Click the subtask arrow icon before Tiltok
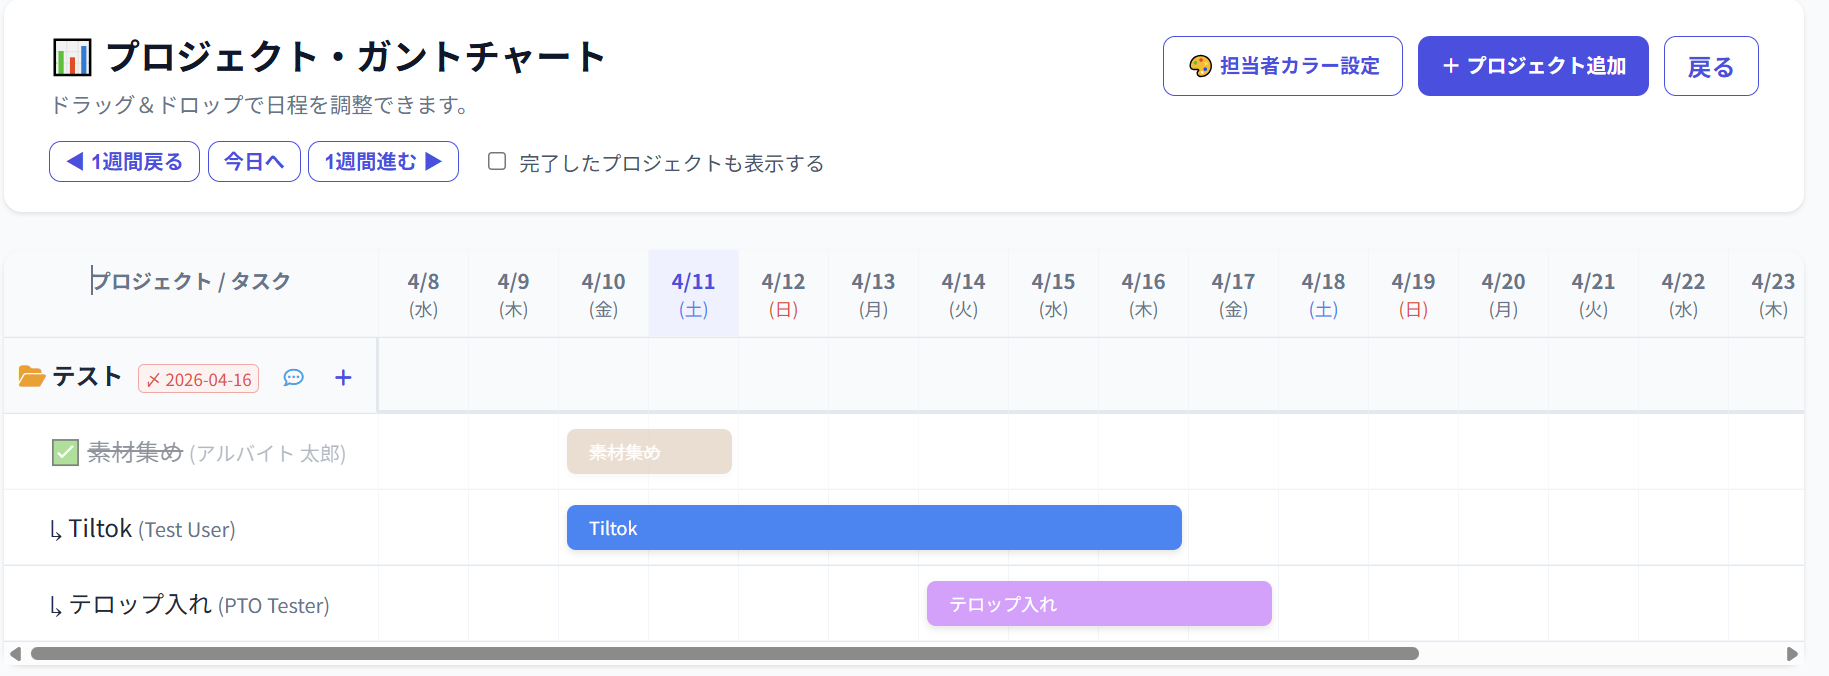Viewport: 1829px width, 676px height. (x=56, y=530)
